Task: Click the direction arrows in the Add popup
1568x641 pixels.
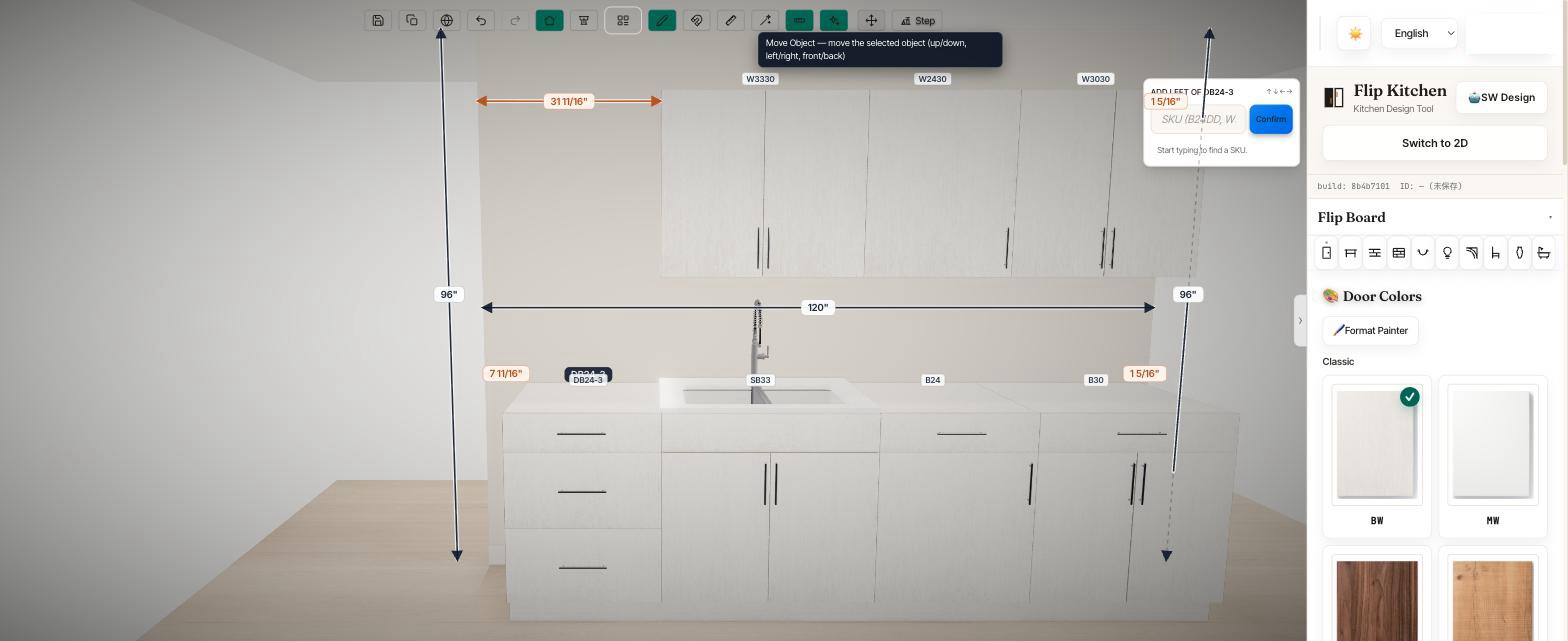Action: 1279,92
